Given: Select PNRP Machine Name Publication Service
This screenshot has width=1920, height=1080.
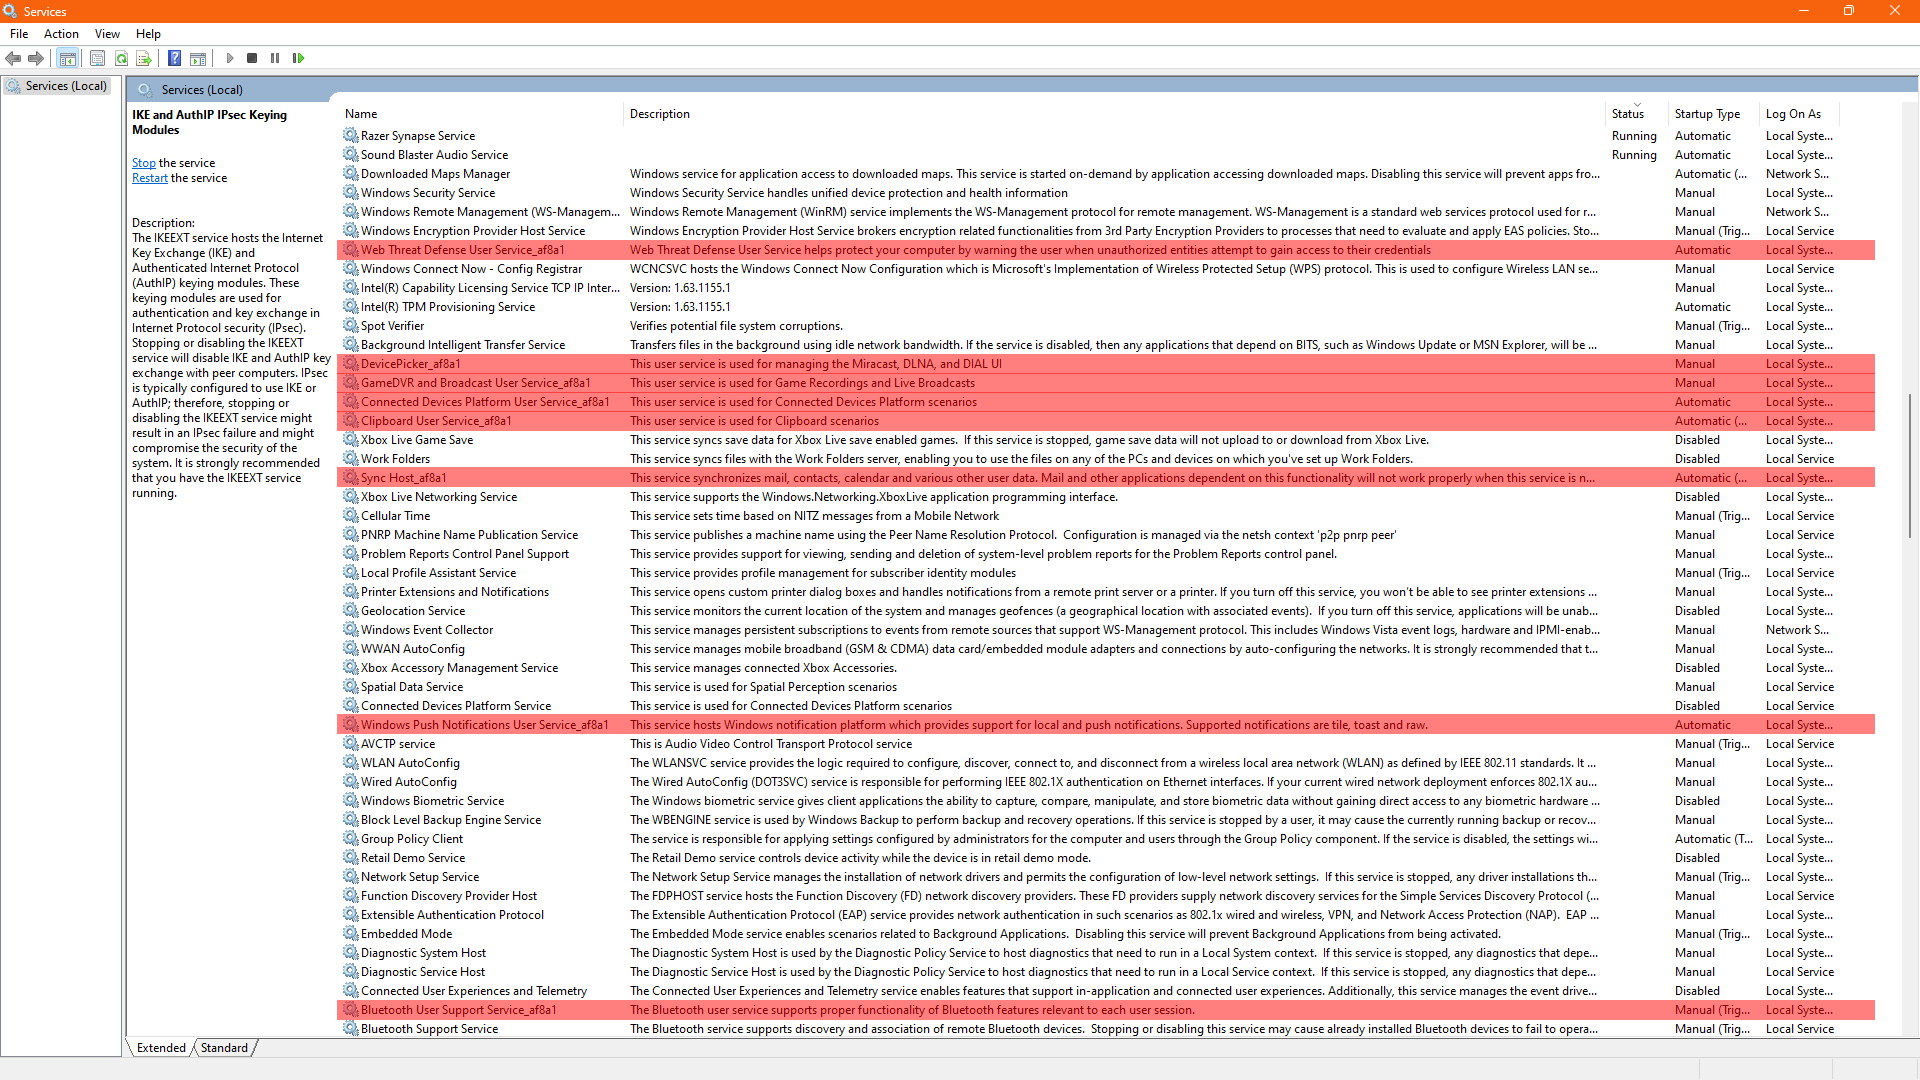Looking at the screenshot, I should click(x=1106, y=534).
